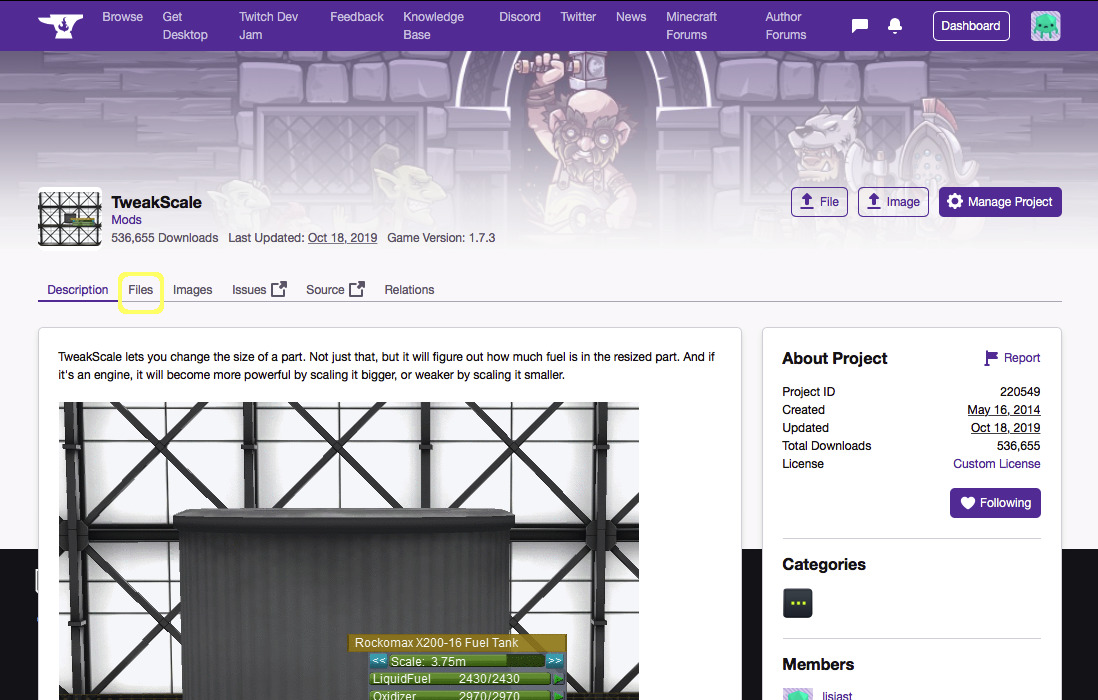
Task: Click the TweakScale project title
Action: [x=156, y=202]
